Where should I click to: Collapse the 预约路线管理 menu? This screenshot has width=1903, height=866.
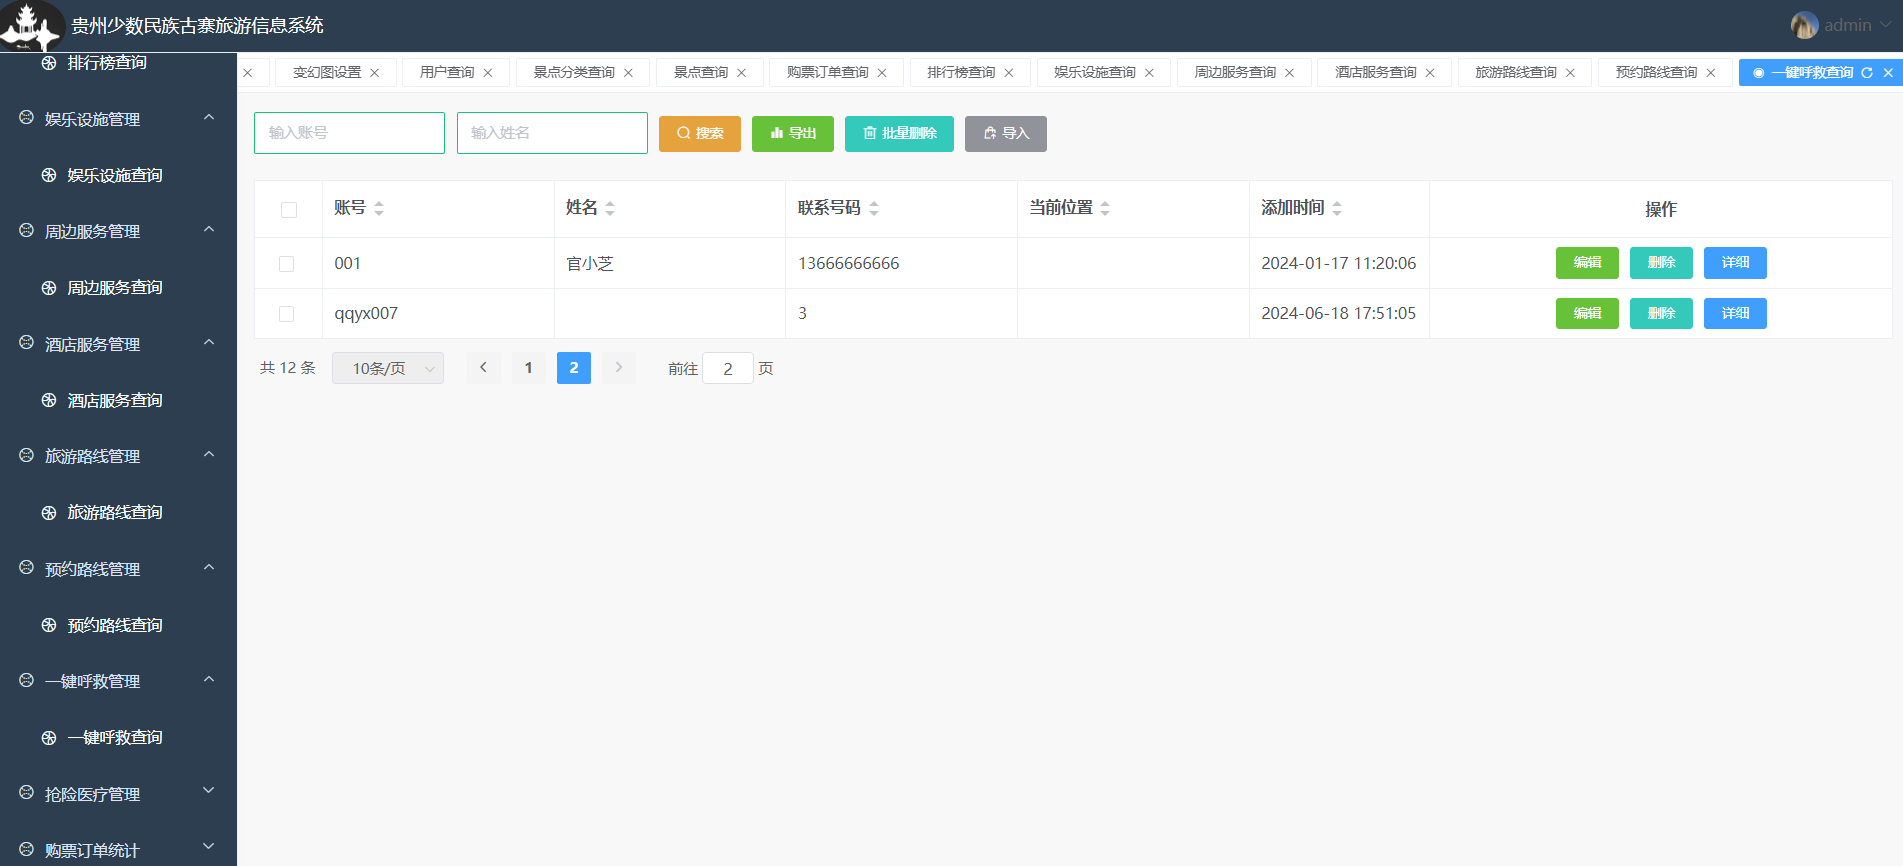tap(209, 568)
